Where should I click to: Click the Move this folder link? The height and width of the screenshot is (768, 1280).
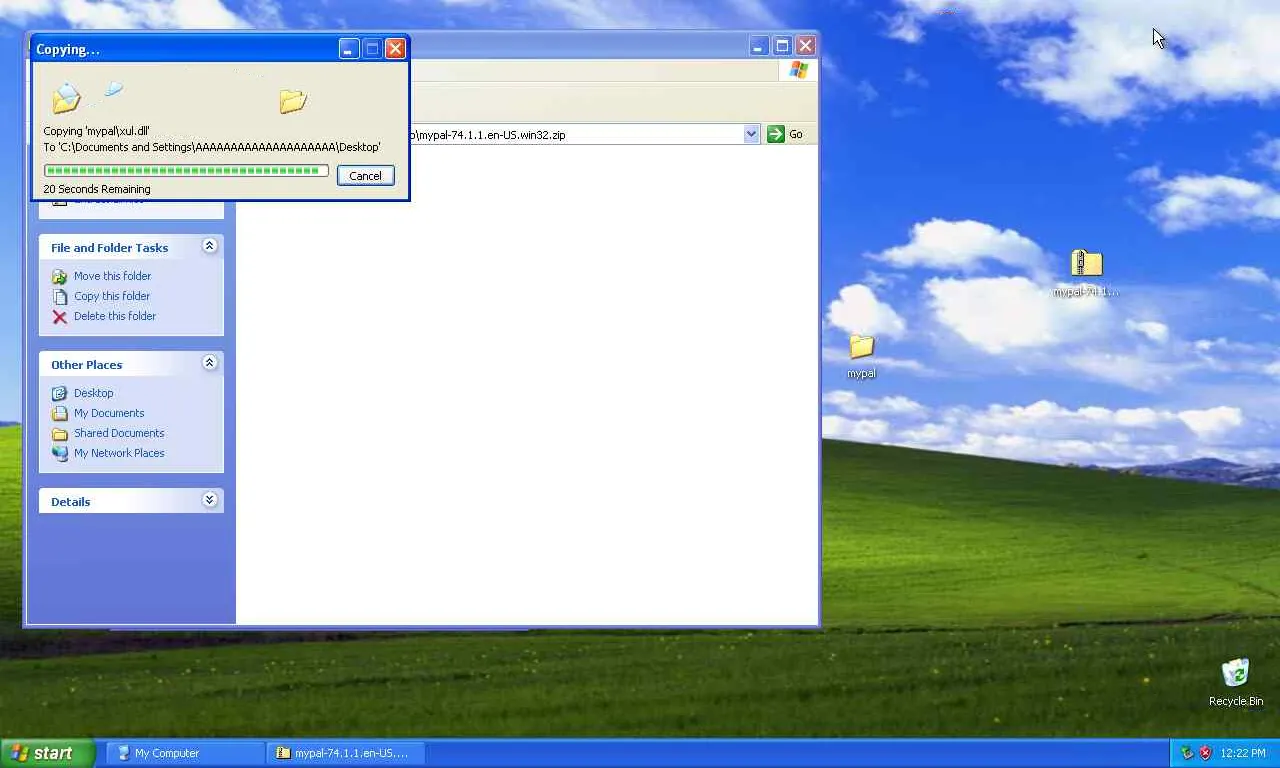coord(112,276)
